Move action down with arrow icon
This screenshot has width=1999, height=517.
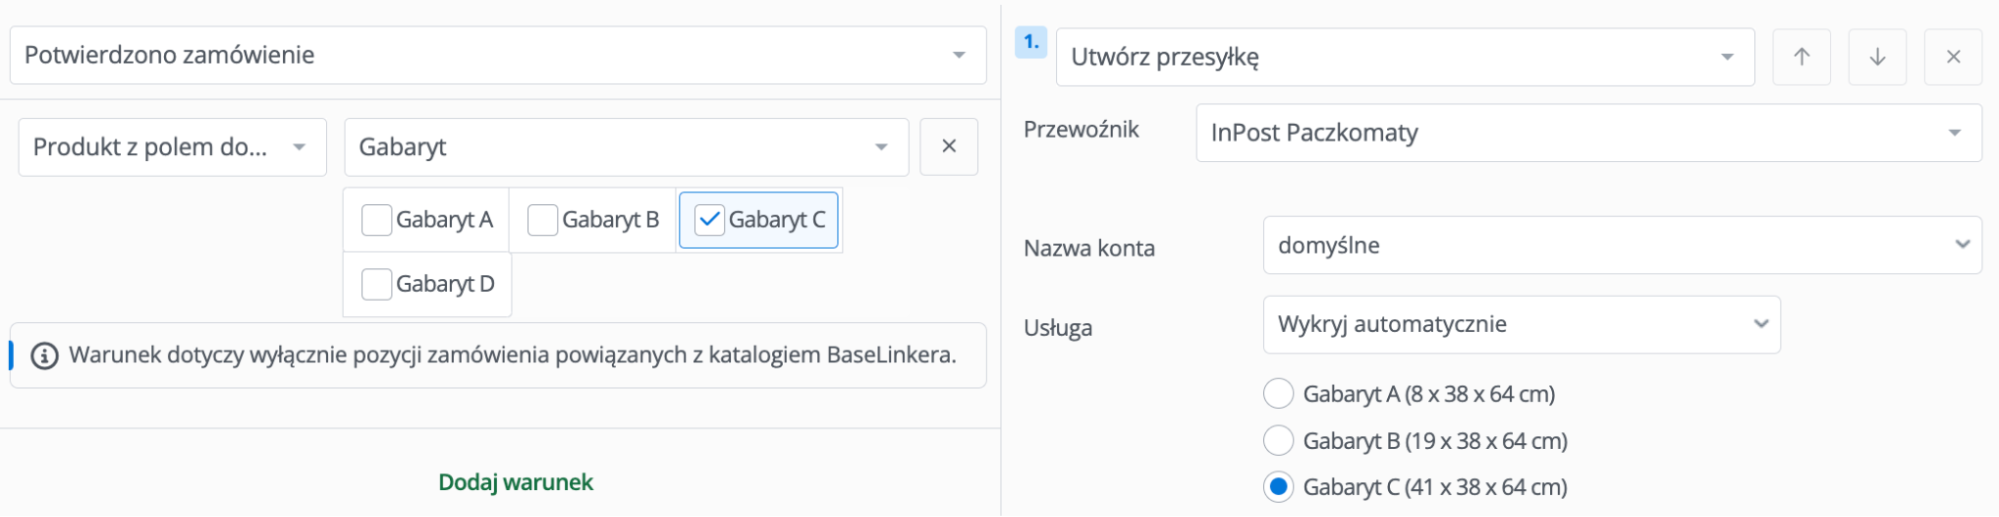[x=1877, y=57]
